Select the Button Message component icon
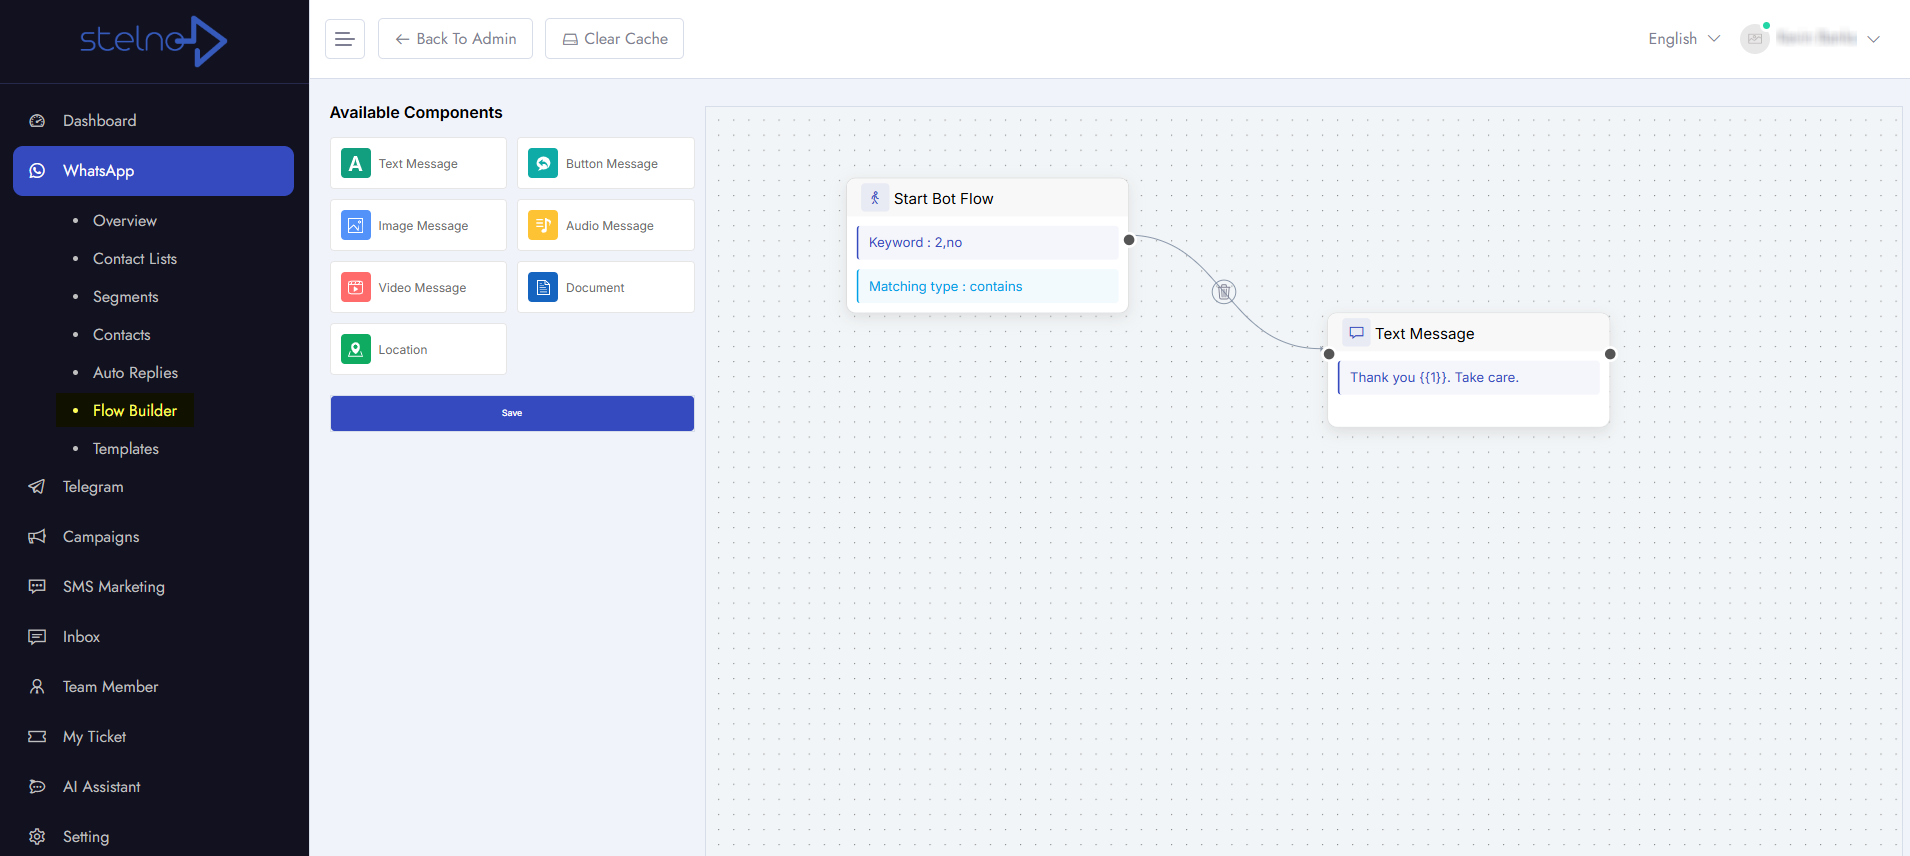 [x=542, y=163]
